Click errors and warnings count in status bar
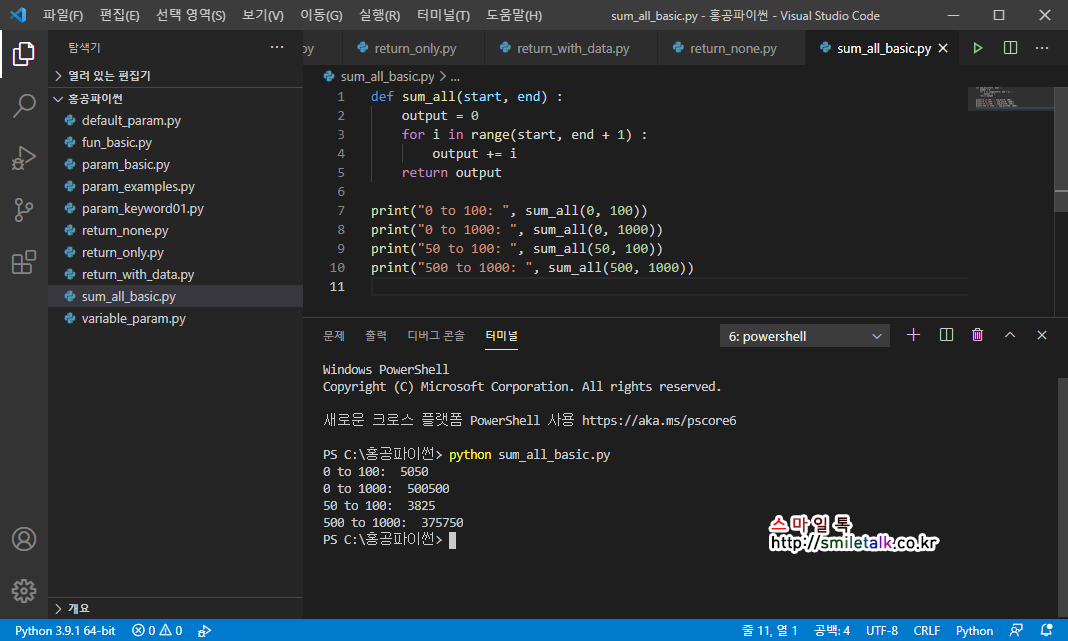 pyautogui.click(x=157, y=631)
